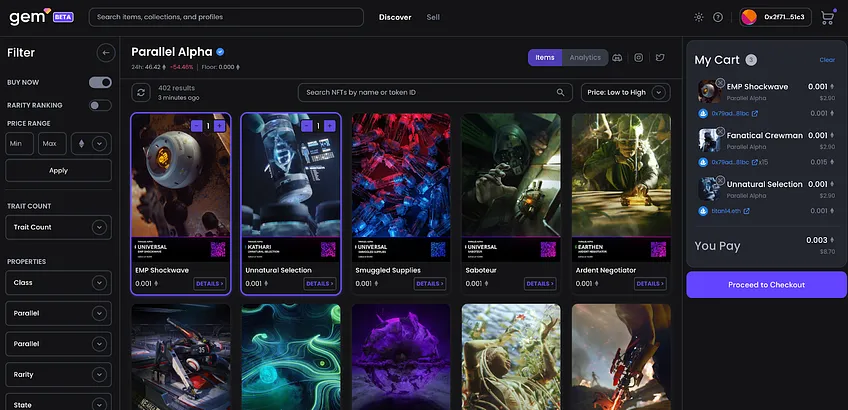Toggle the light/dark theme sun icon
Viewport: 848px width, 410px height.
tap(698, 17)
